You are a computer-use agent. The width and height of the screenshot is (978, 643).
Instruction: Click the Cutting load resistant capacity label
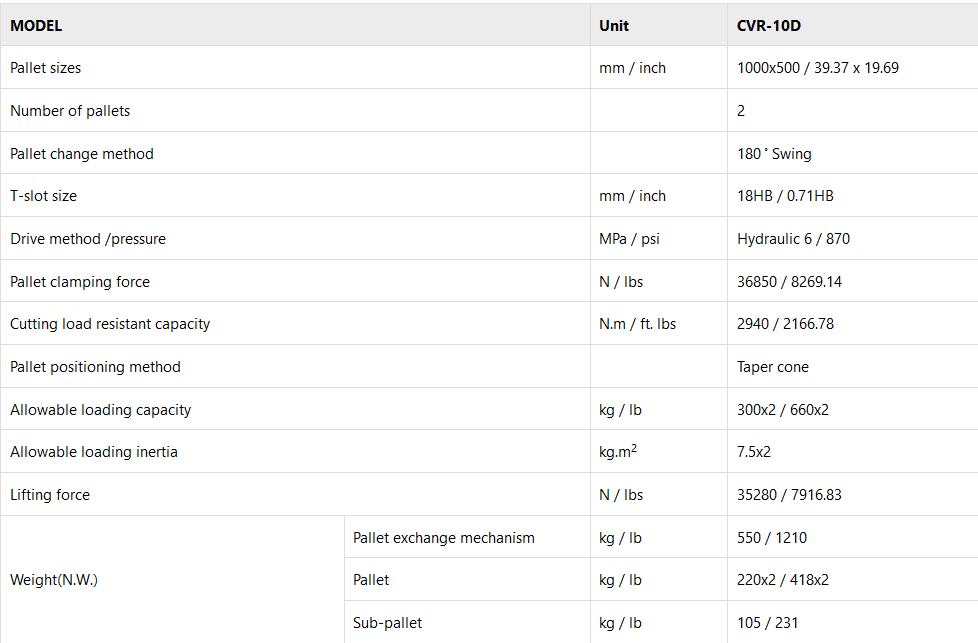(110, 324)
